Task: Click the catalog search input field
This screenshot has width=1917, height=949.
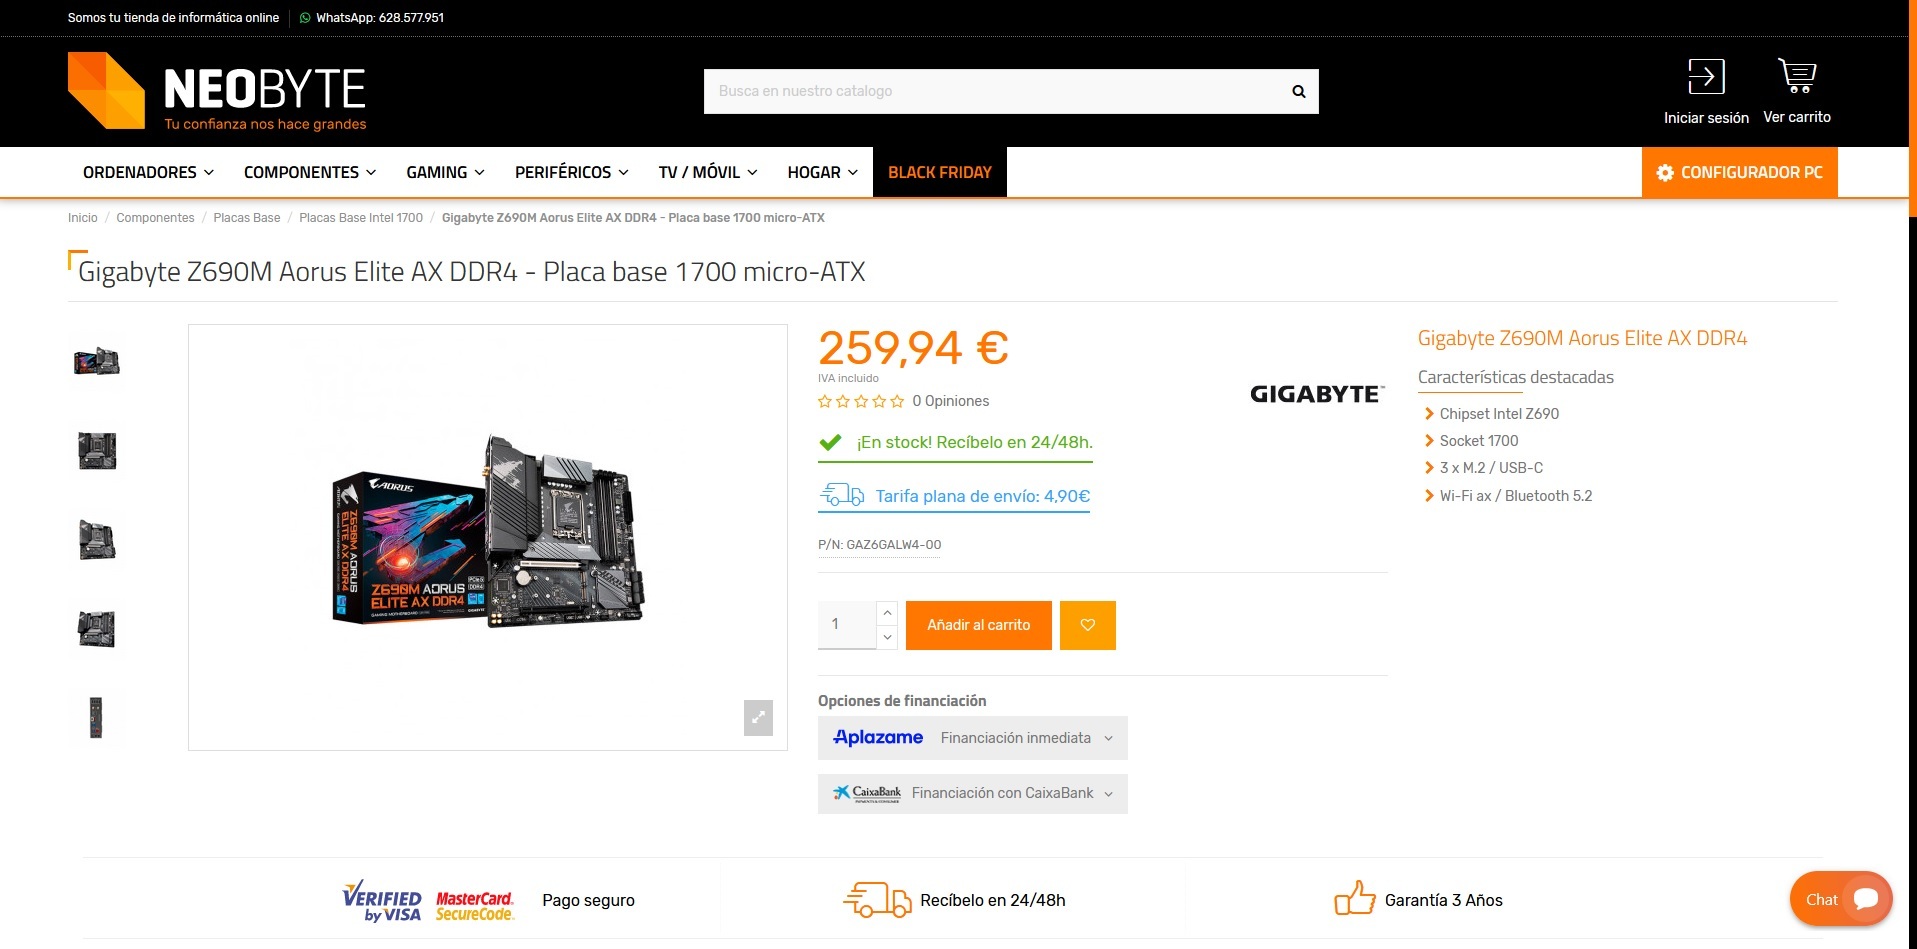Action: point(995,91)
